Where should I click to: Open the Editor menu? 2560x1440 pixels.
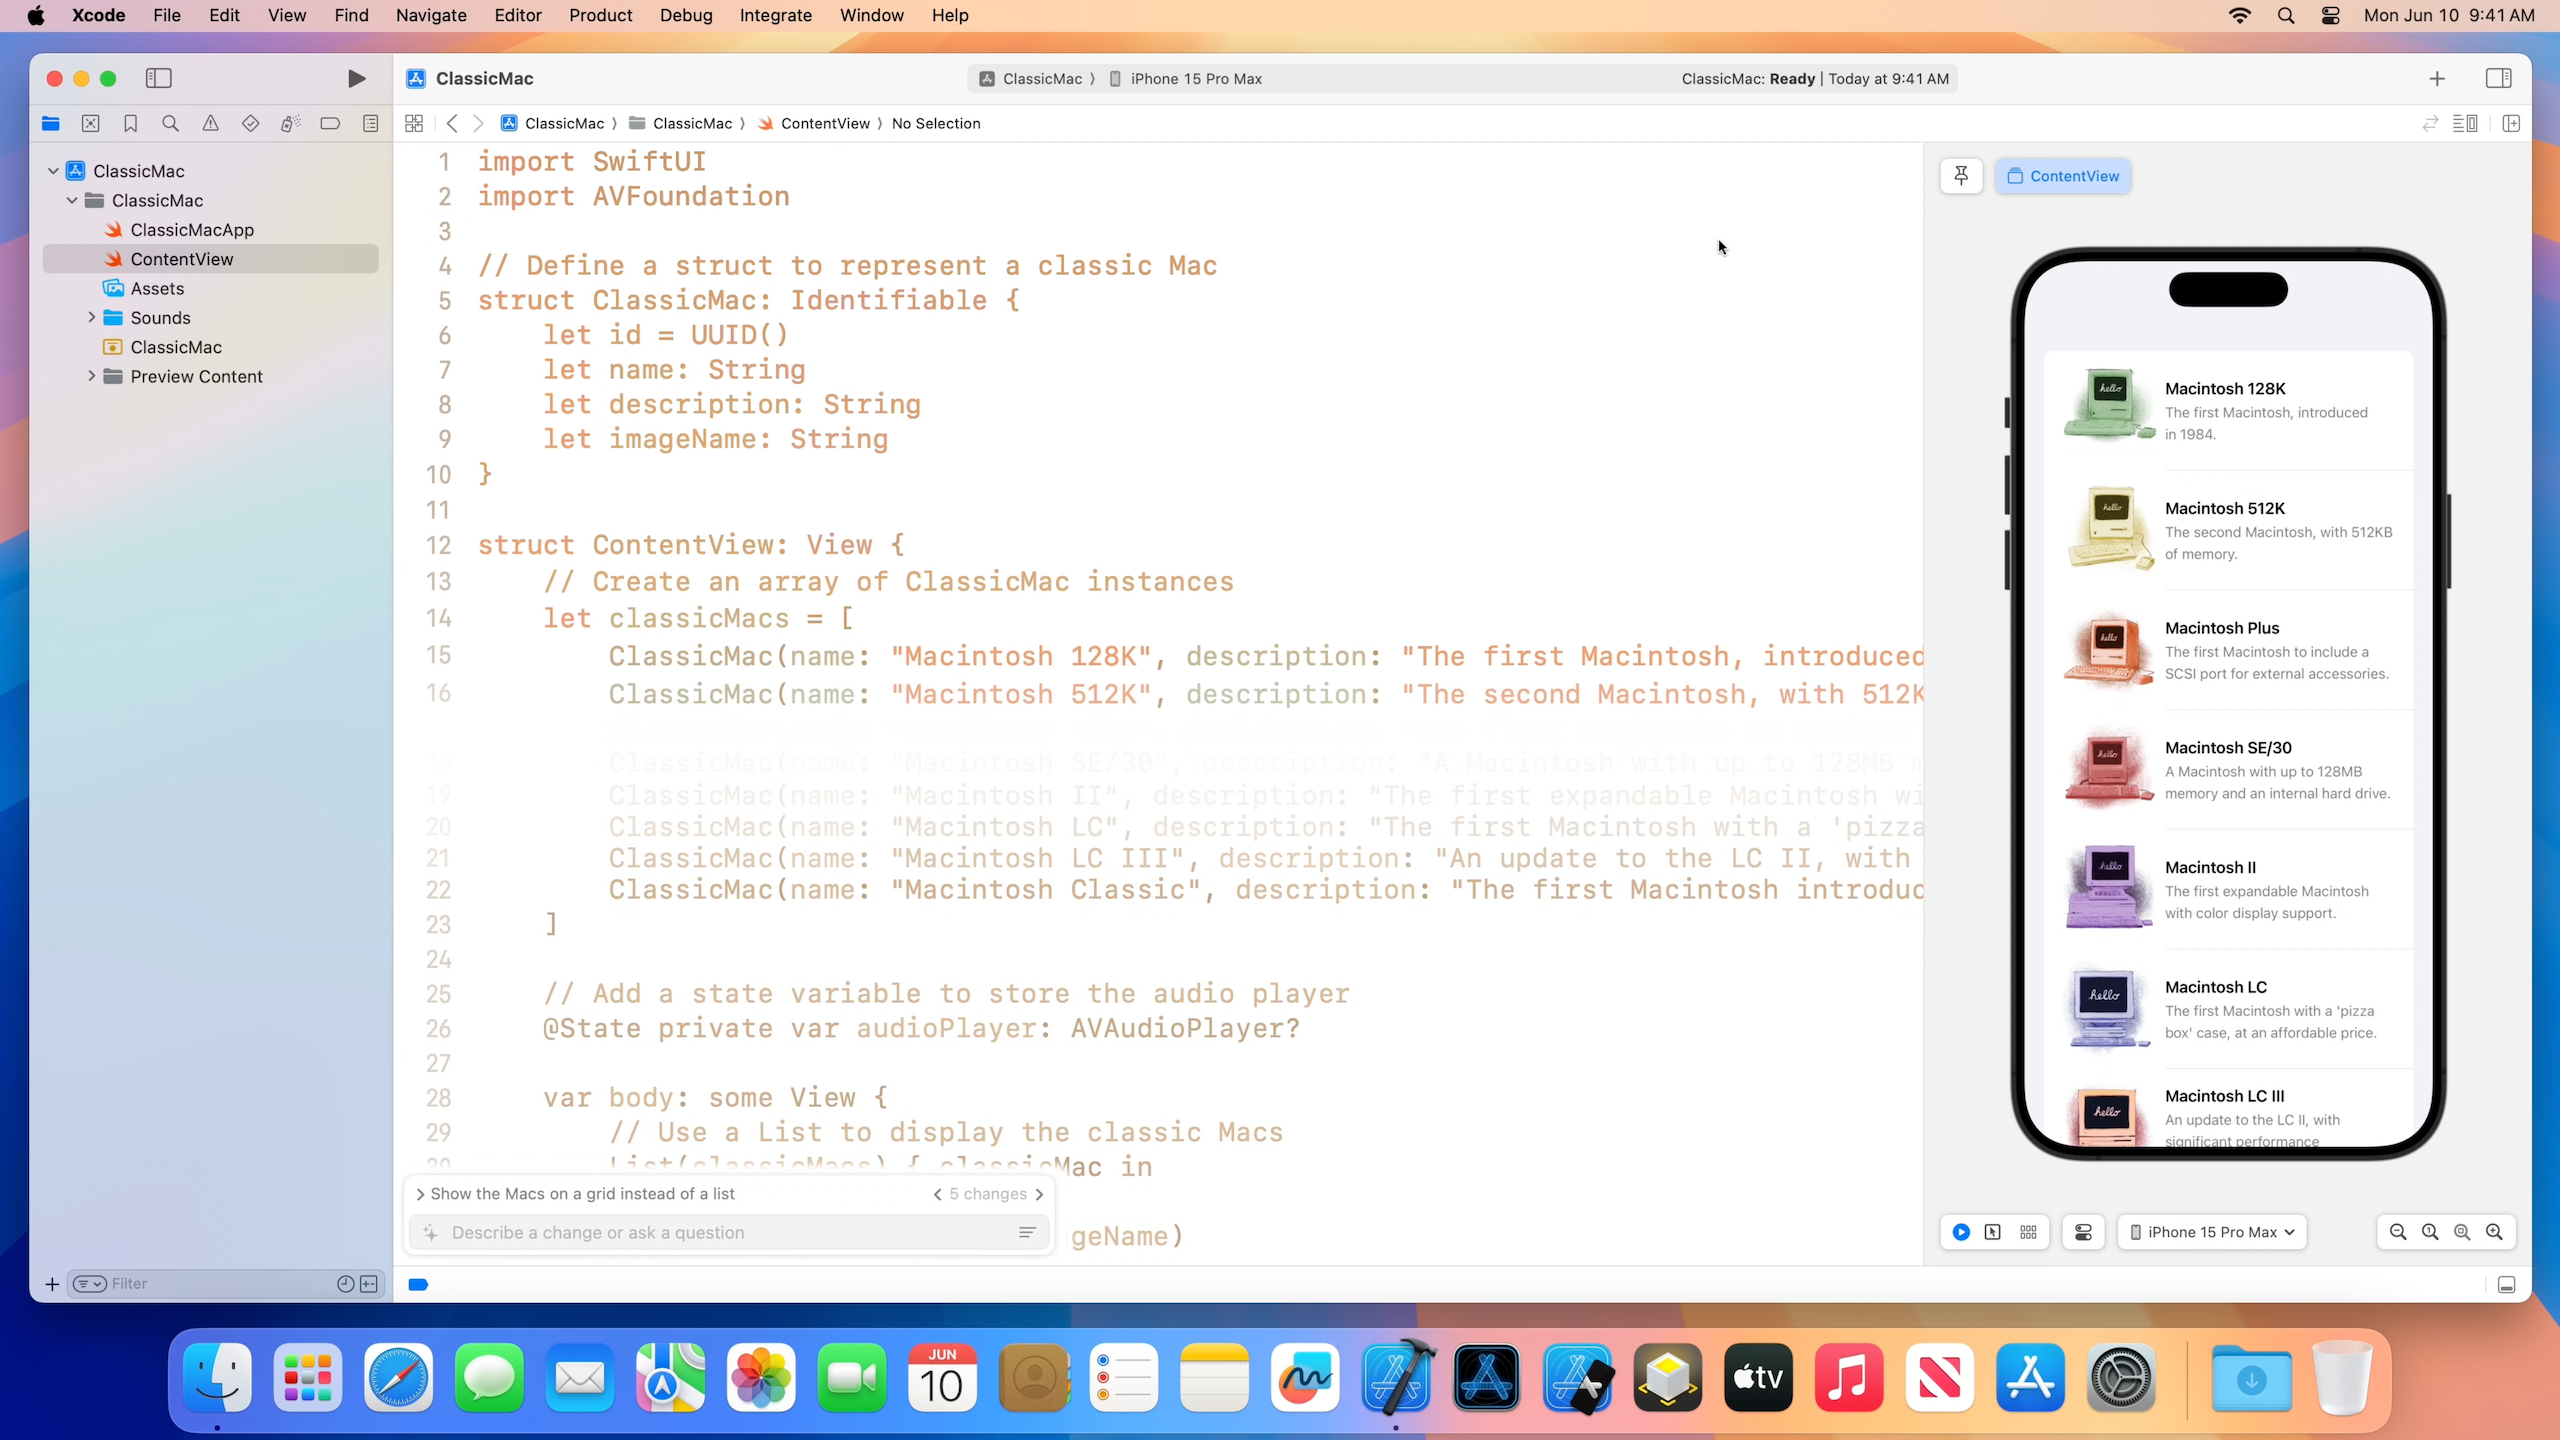(518, 15)
